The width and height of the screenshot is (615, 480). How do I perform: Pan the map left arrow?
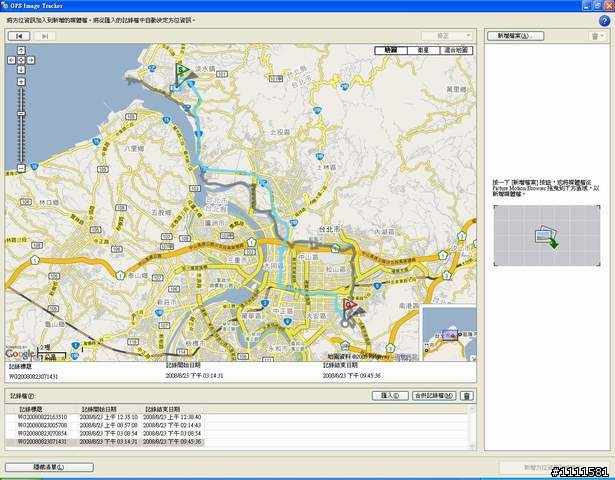[x=11, y=60]
